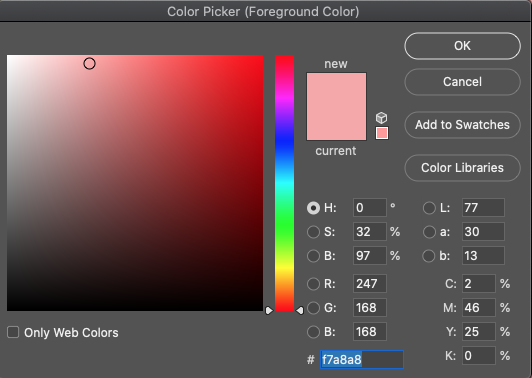Enable the Only Web Colors checkbox
This screenshot has height=378, width=532.
pyautogui.click(x=13, y=332)
